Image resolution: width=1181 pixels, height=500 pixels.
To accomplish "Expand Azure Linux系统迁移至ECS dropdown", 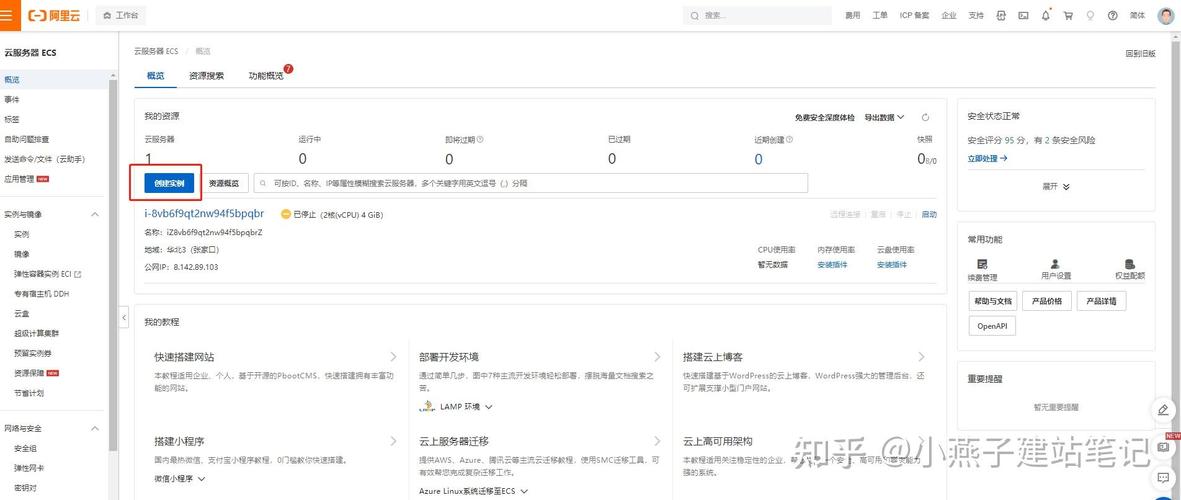I will 474,491.
